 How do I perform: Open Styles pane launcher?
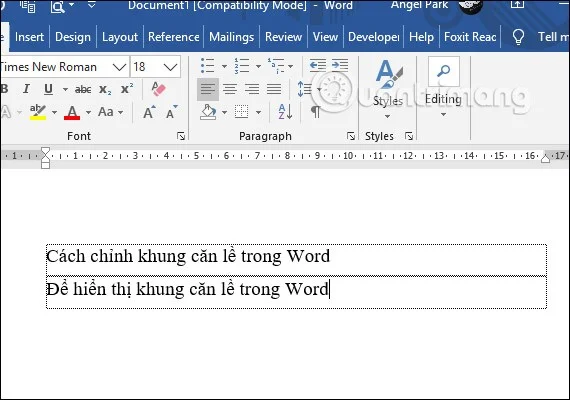pyautogui.click(x=409, y=136)
